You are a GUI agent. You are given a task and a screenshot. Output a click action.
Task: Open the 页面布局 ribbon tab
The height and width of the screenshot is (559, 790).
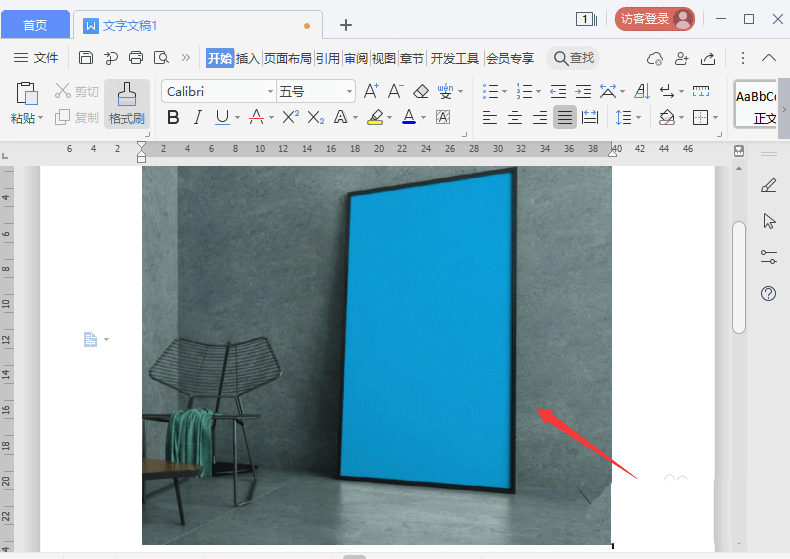287,58
